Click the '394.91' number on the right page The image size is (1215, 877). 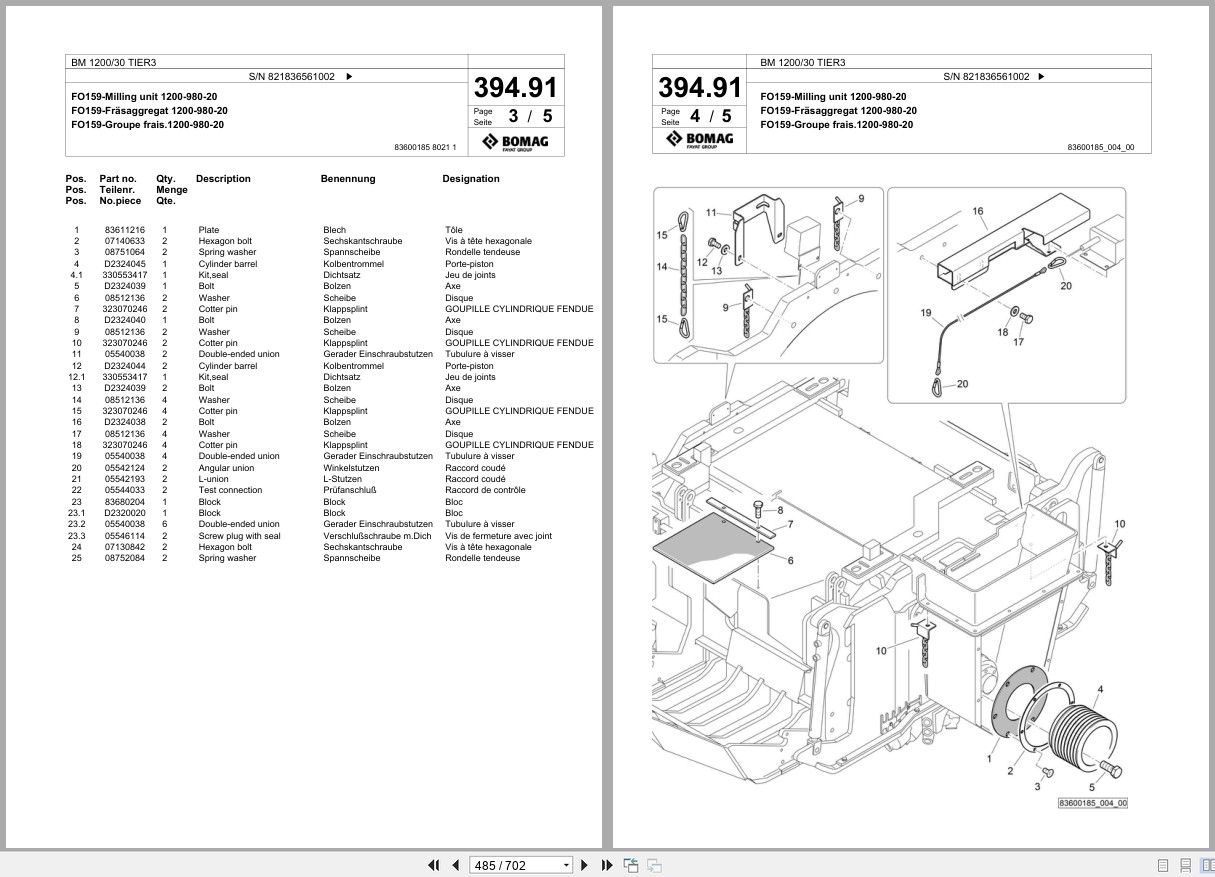[700, 86]
